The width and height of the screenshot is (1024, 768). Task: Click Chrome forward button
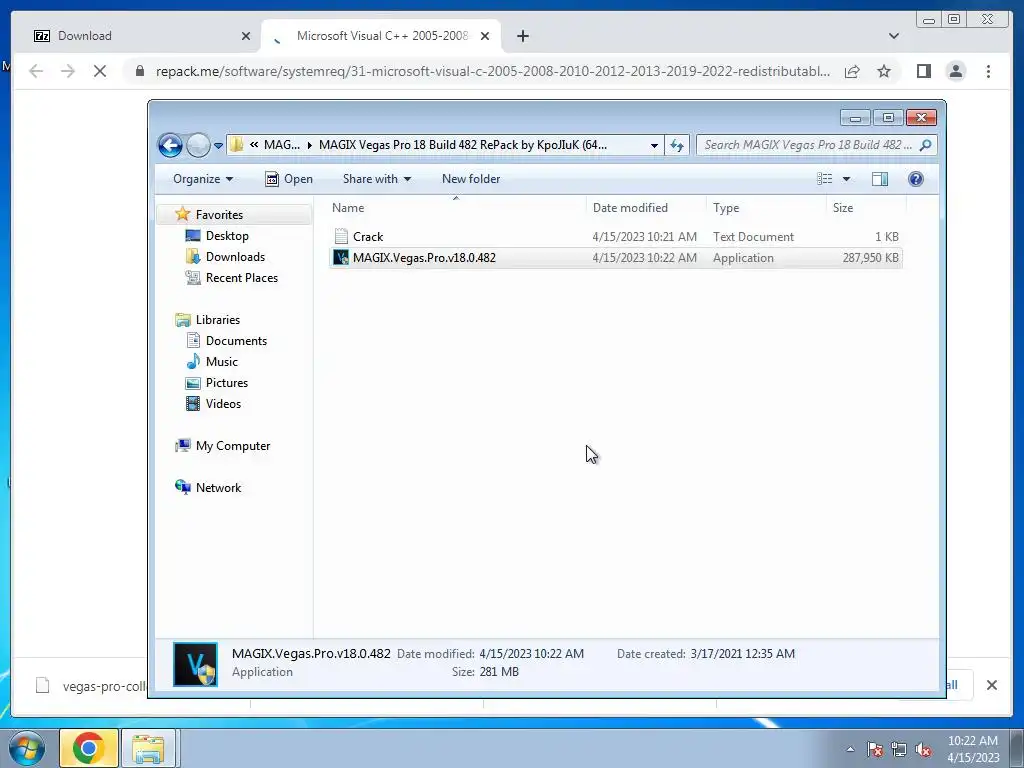(68, 71)
